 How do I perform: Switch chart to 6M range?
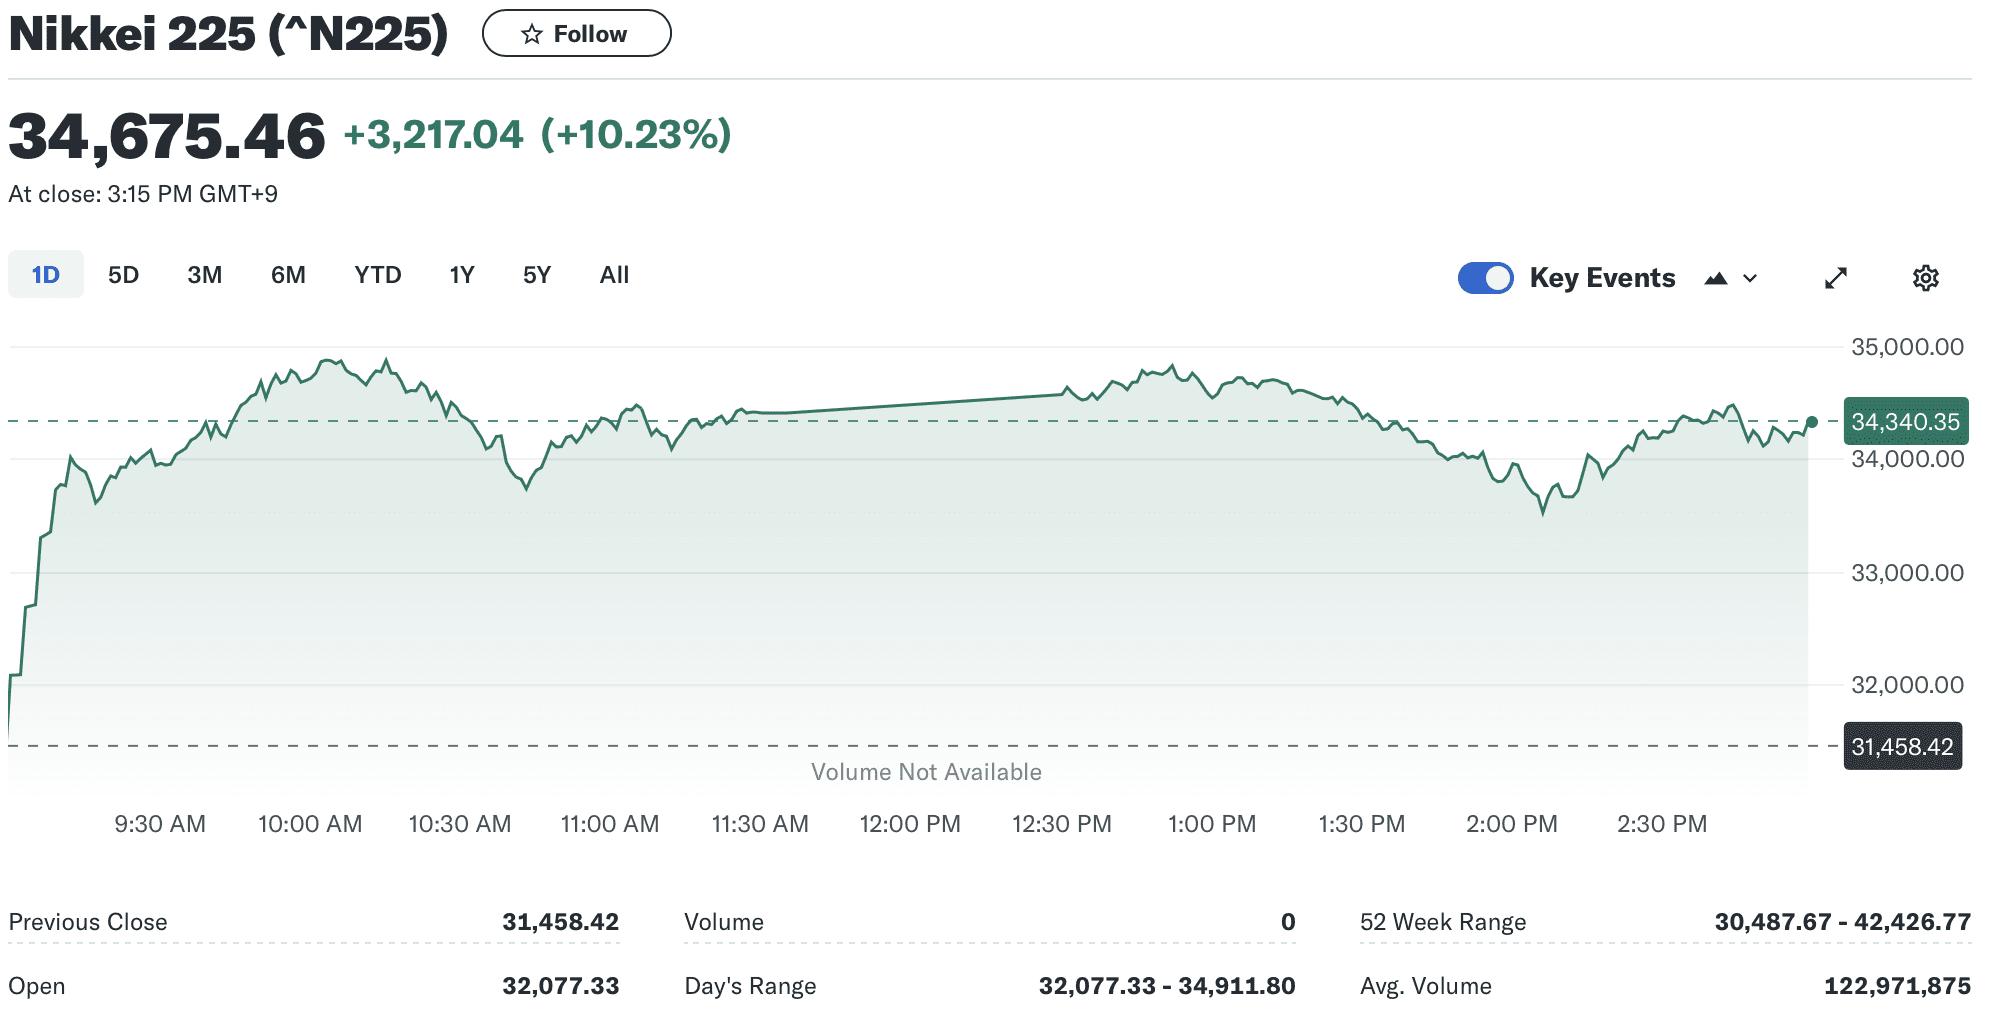click(288, 275)
